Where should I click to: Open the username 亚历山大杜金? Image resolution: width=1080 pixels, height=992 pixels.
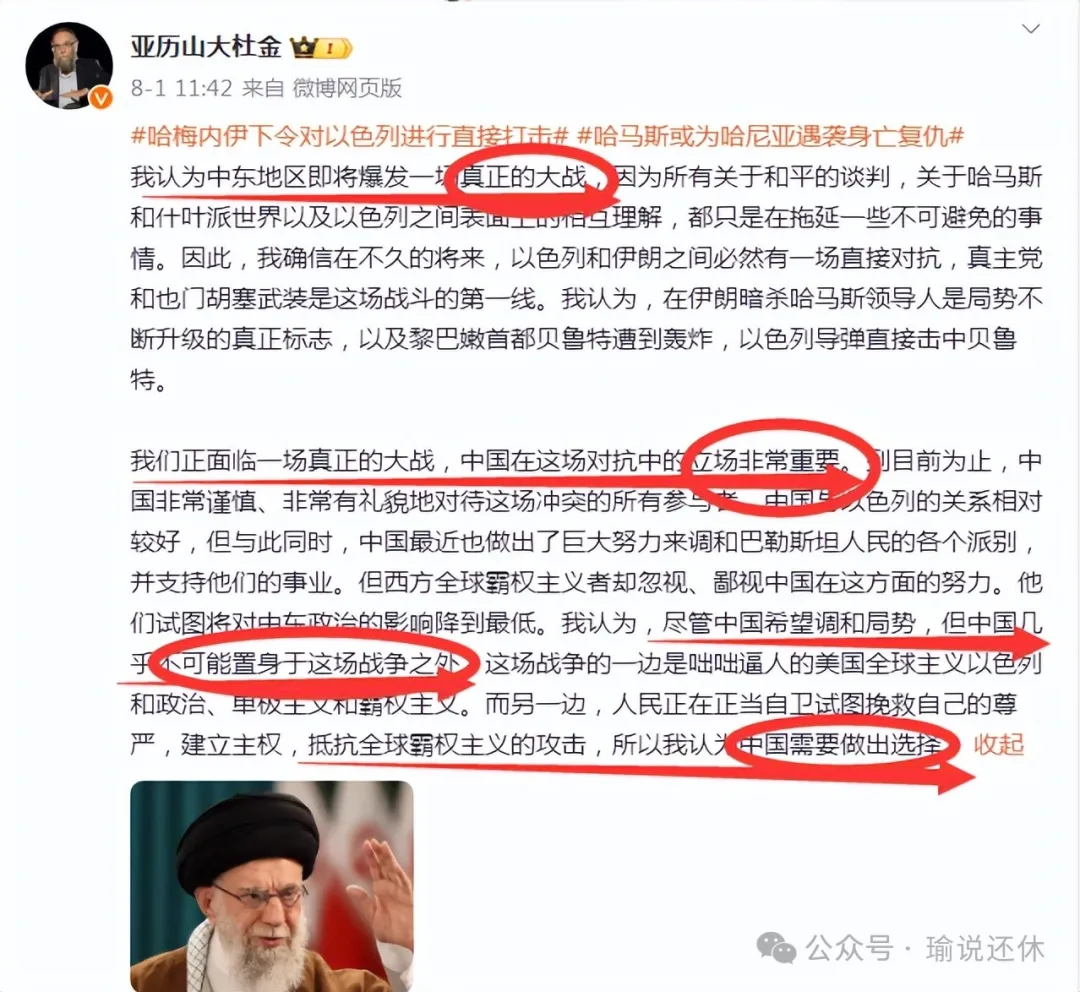(x=206, y=47)
